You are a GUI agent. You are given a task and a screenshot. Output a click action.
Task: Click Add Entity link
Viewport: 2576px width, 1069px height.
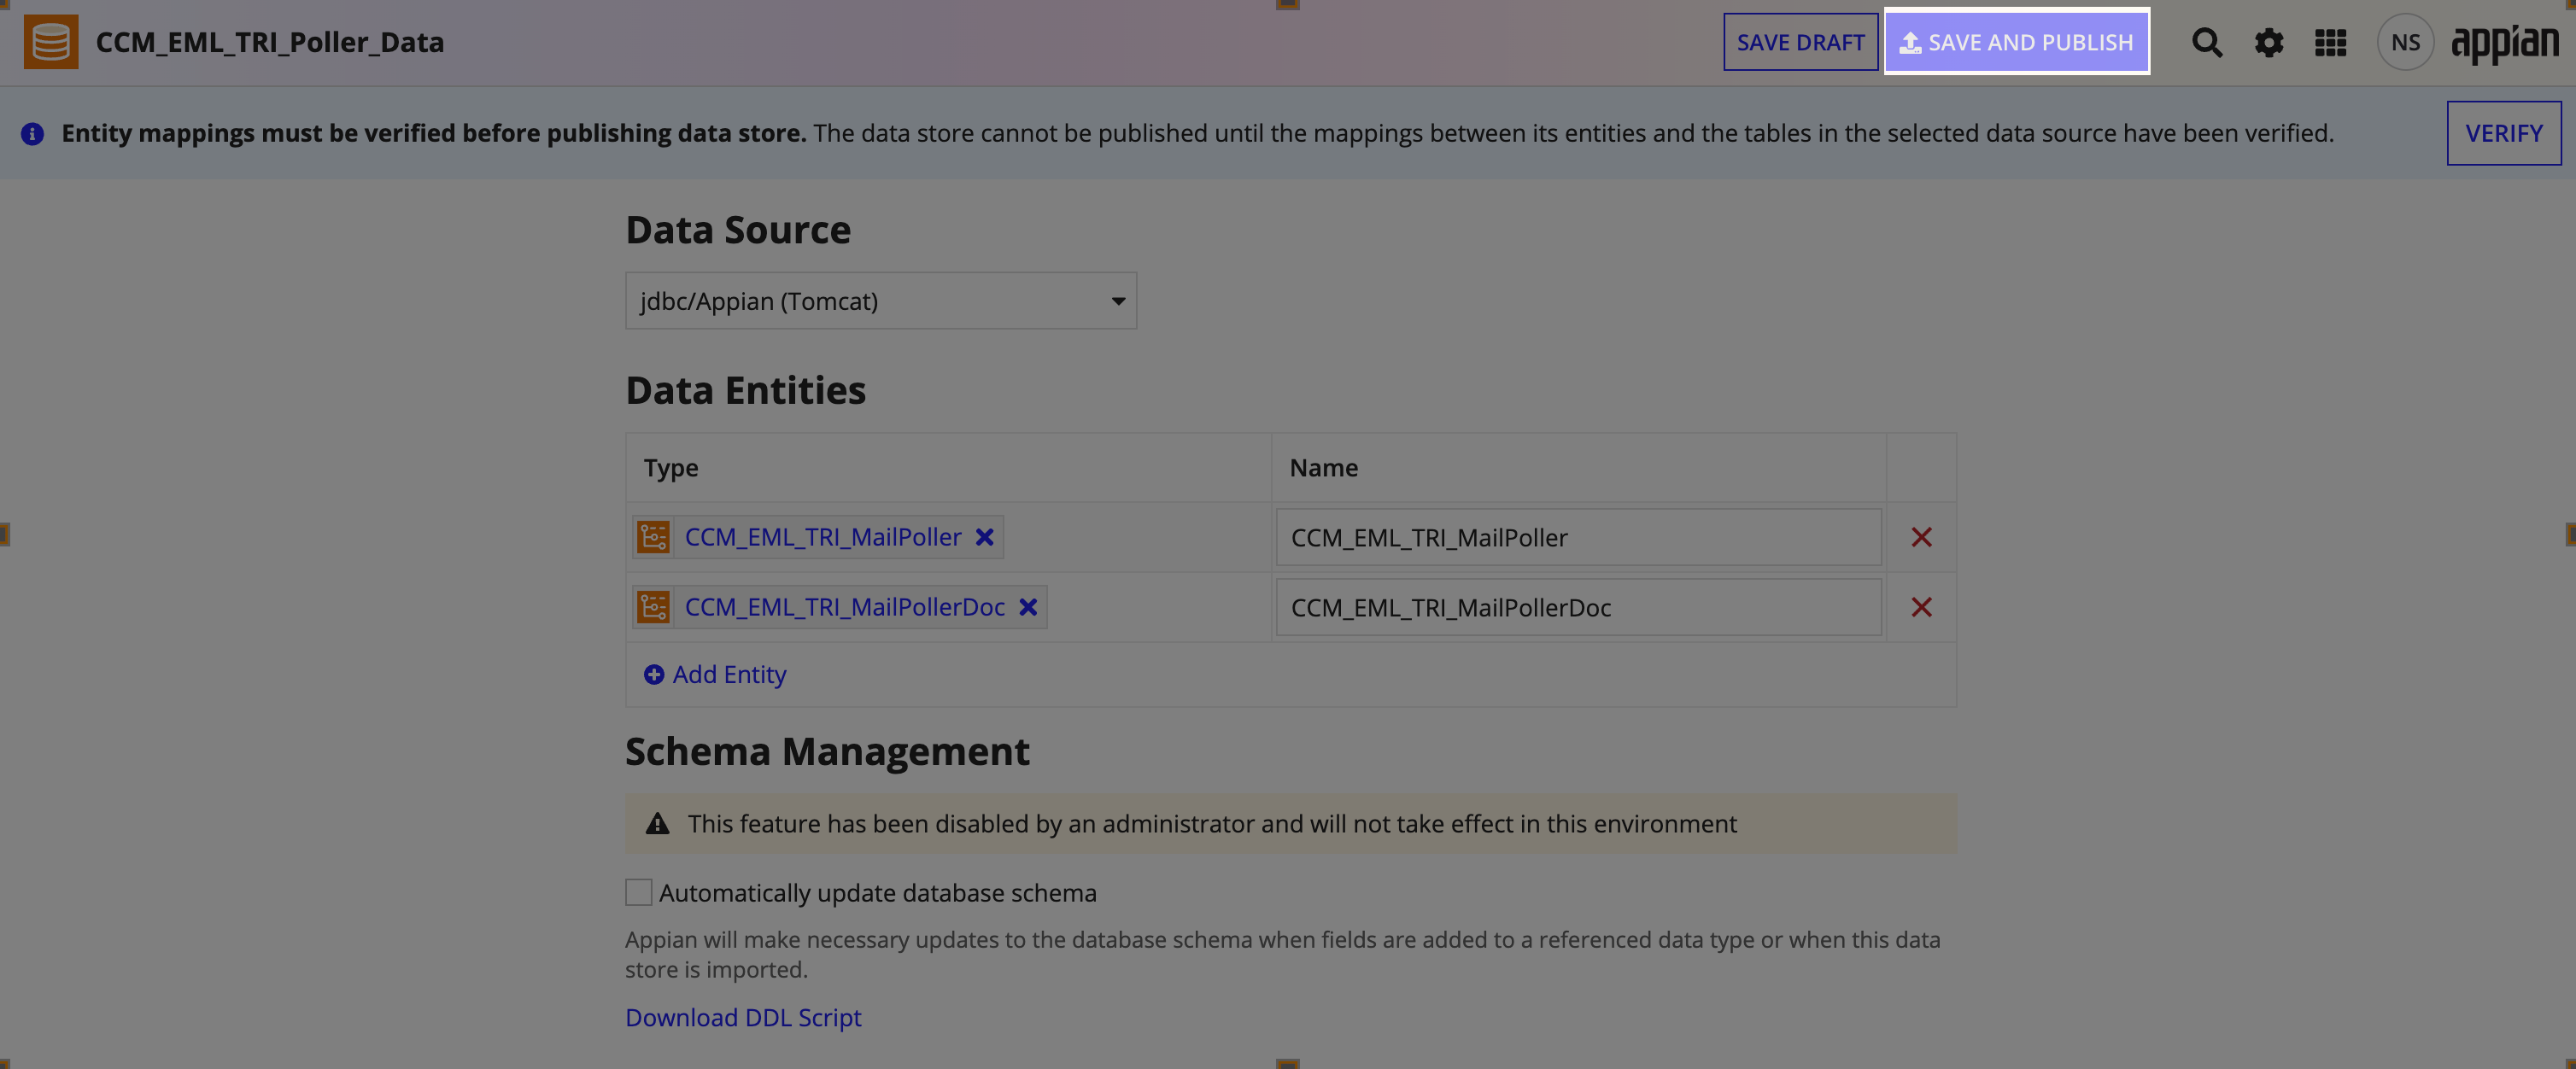(729, 674)
